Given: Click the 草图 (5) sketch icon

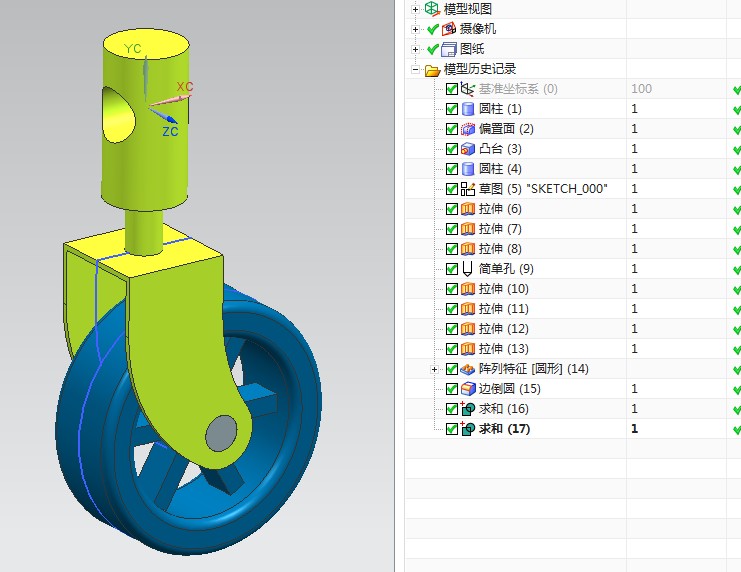Looking at the screenshot, I should (467, 189).
